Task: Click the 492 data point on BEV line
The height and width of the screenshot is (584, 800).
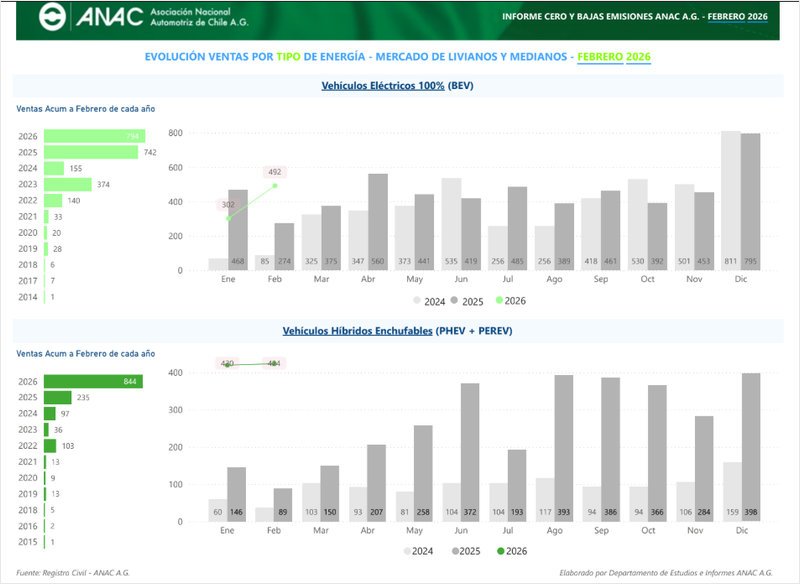Action: (275, 186)
